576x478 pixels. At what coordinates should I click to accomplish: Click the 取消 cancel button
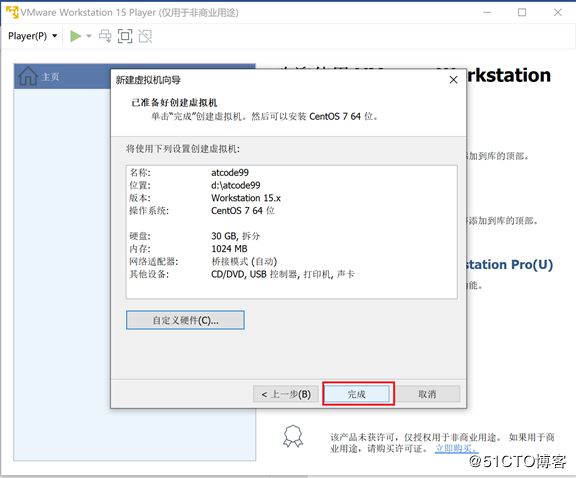click(x=427, y=394)
